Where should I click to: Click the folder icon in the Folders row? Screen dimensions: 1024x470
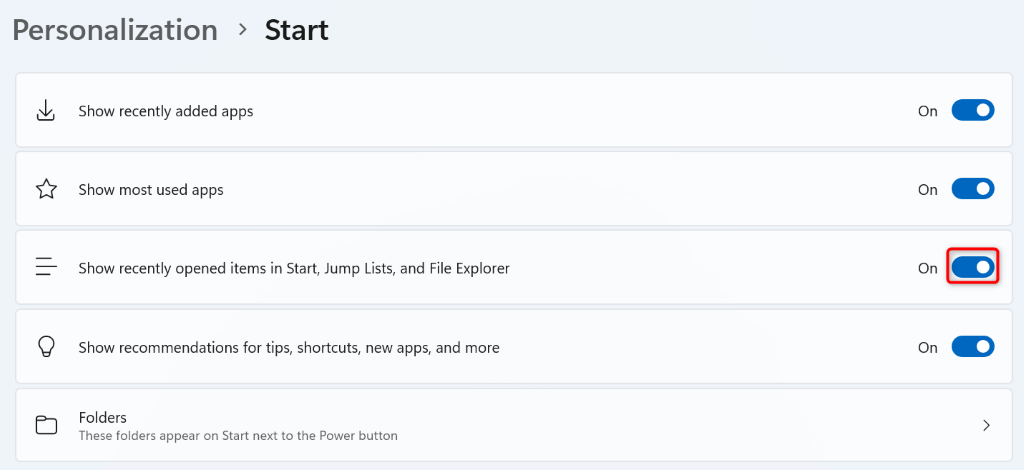point(46,425)
